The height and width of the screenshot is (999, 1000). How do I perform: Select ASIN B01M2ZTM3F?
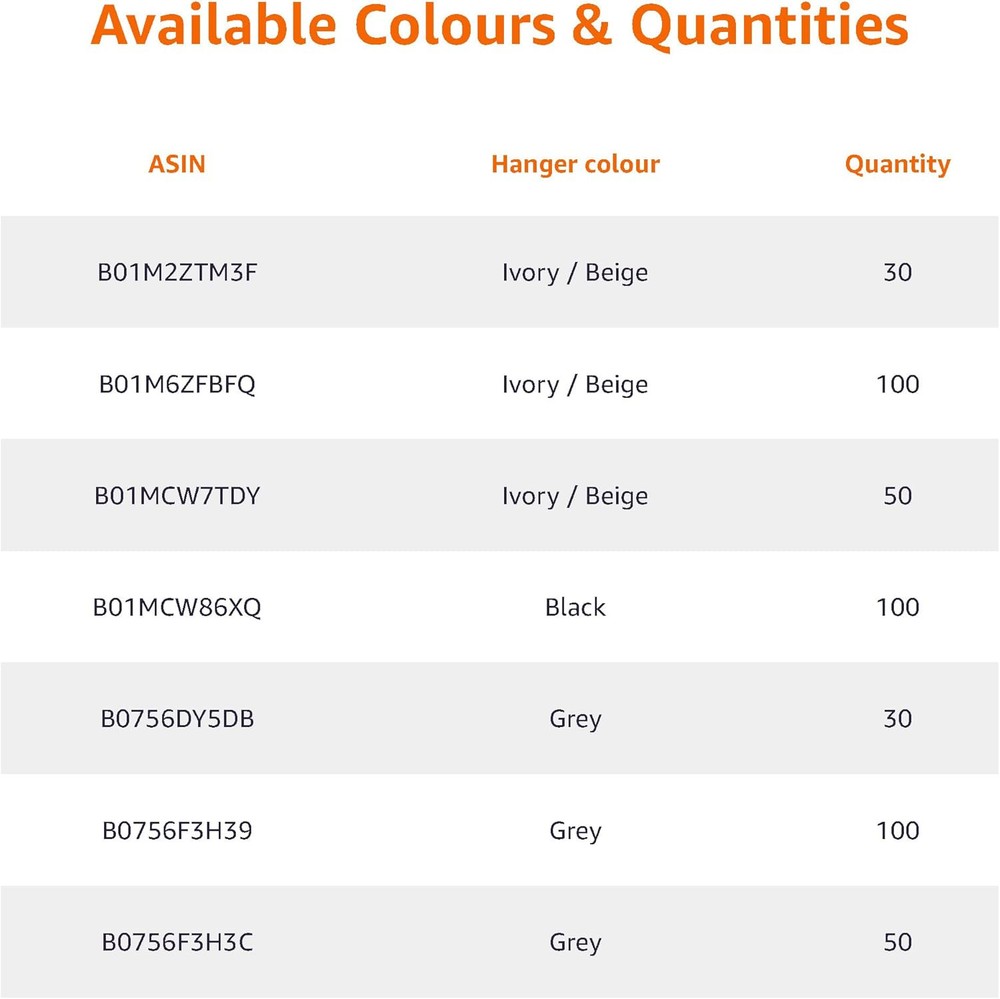pos(177,272)
